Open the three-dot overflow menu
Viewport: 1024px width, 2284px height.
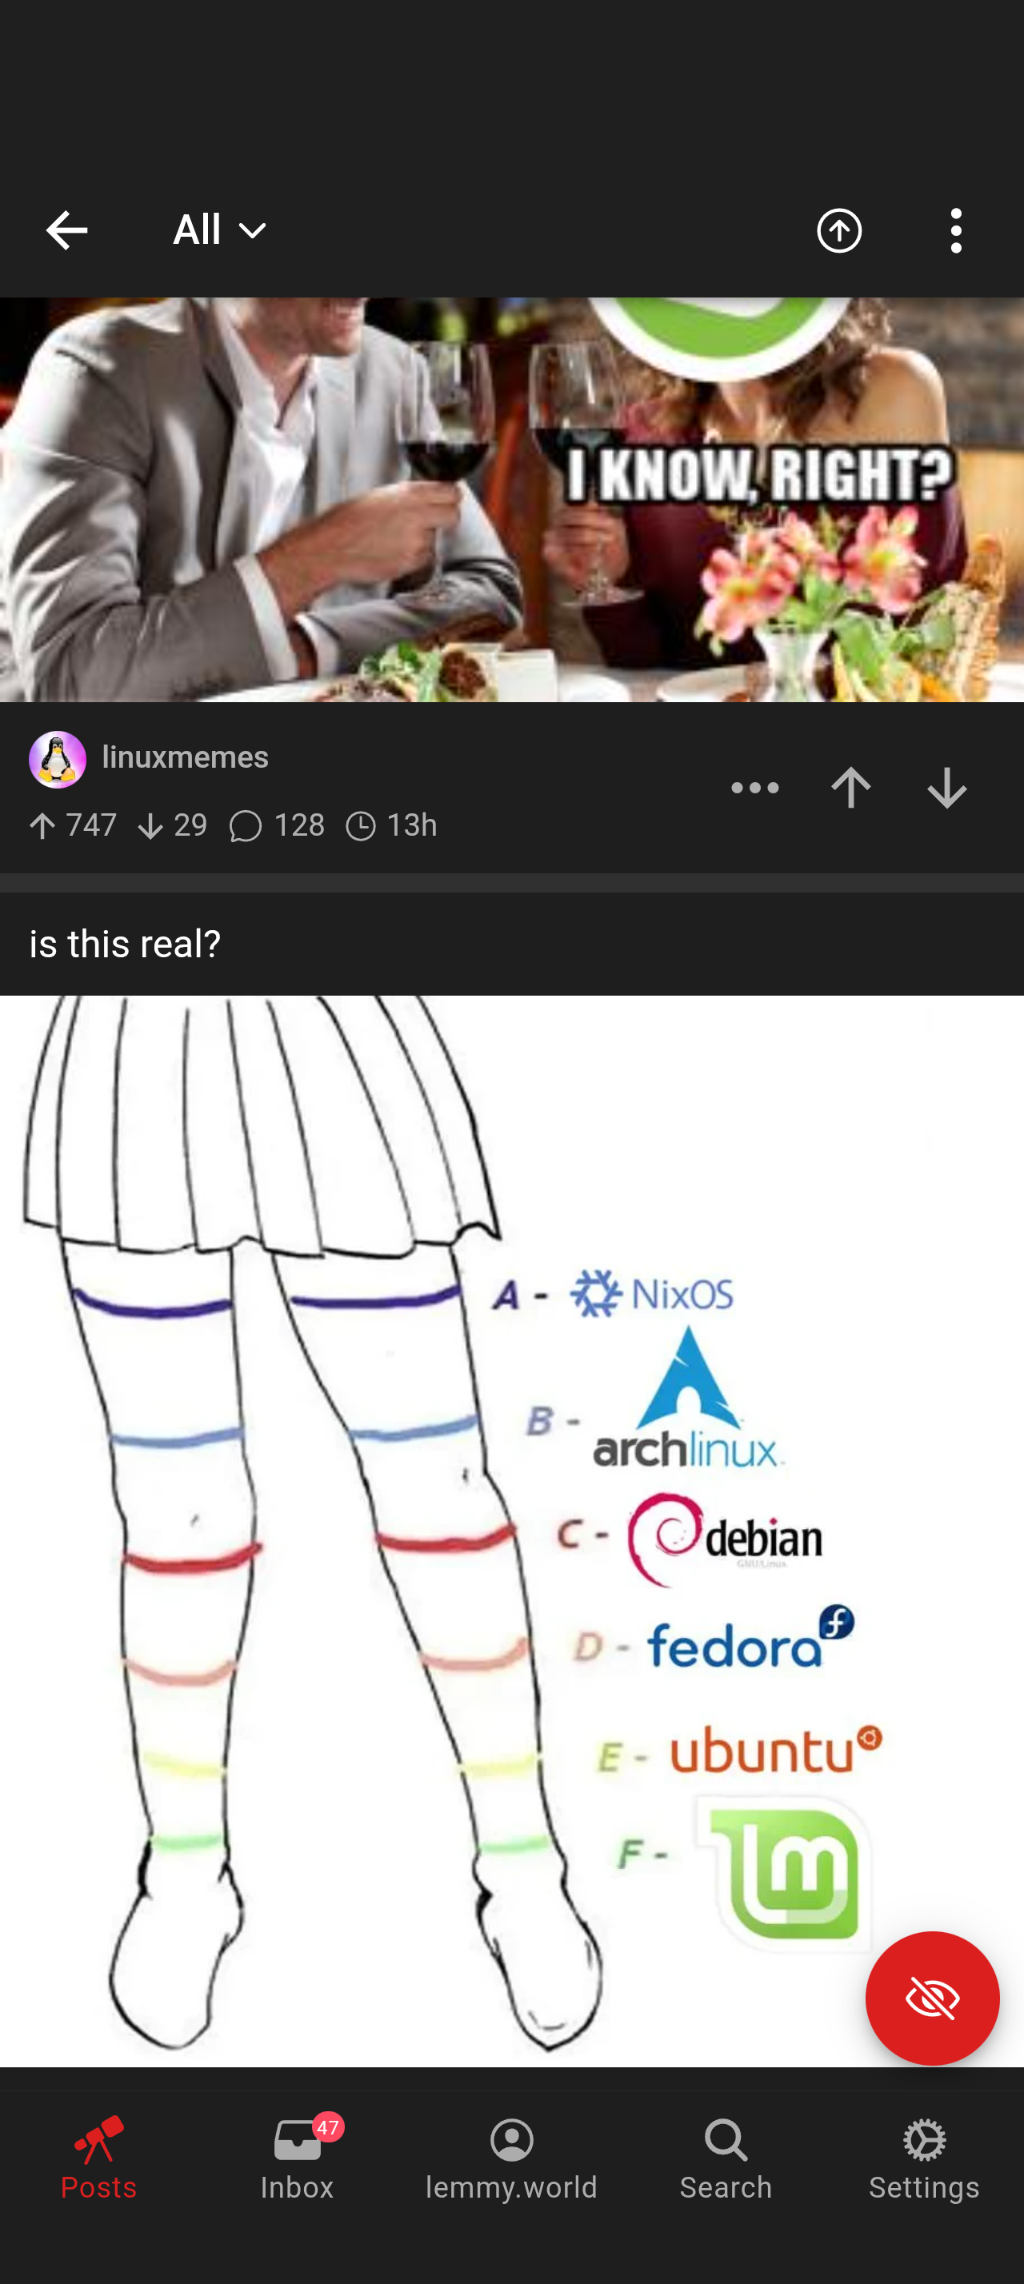[x=956, y=231]
